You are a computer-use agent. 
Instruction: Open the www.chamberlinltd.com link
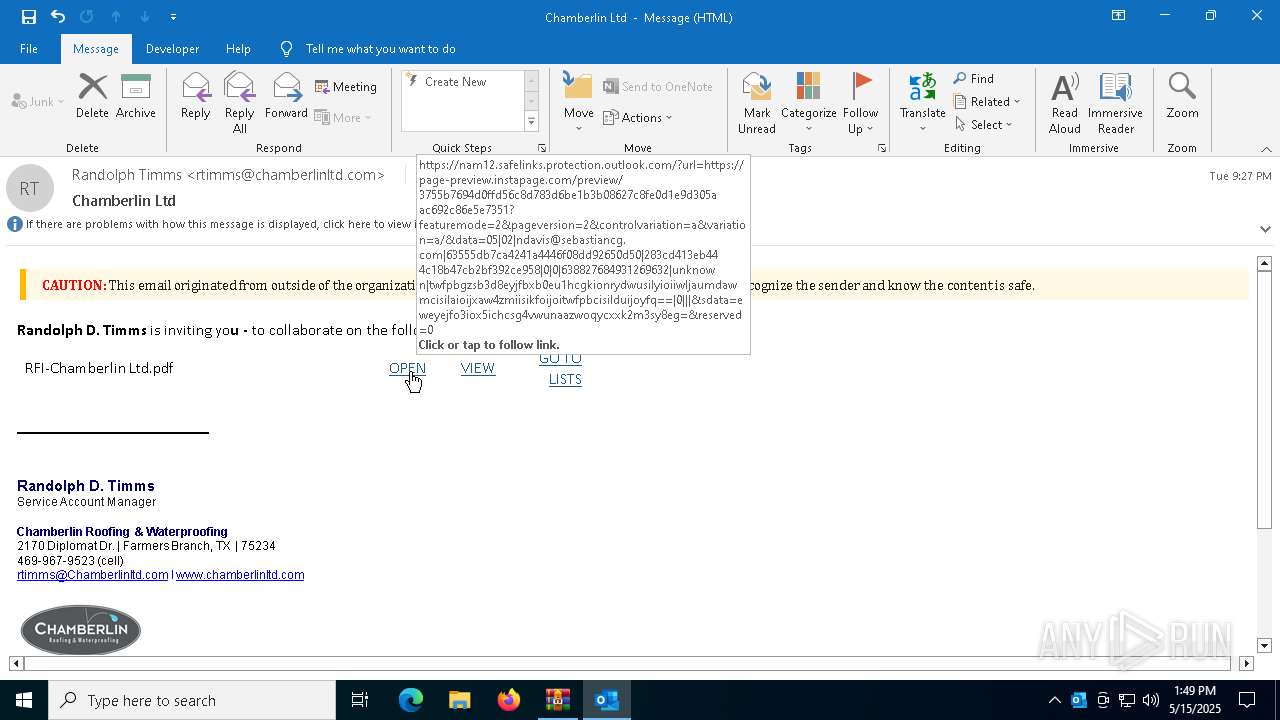click(240, 575)
